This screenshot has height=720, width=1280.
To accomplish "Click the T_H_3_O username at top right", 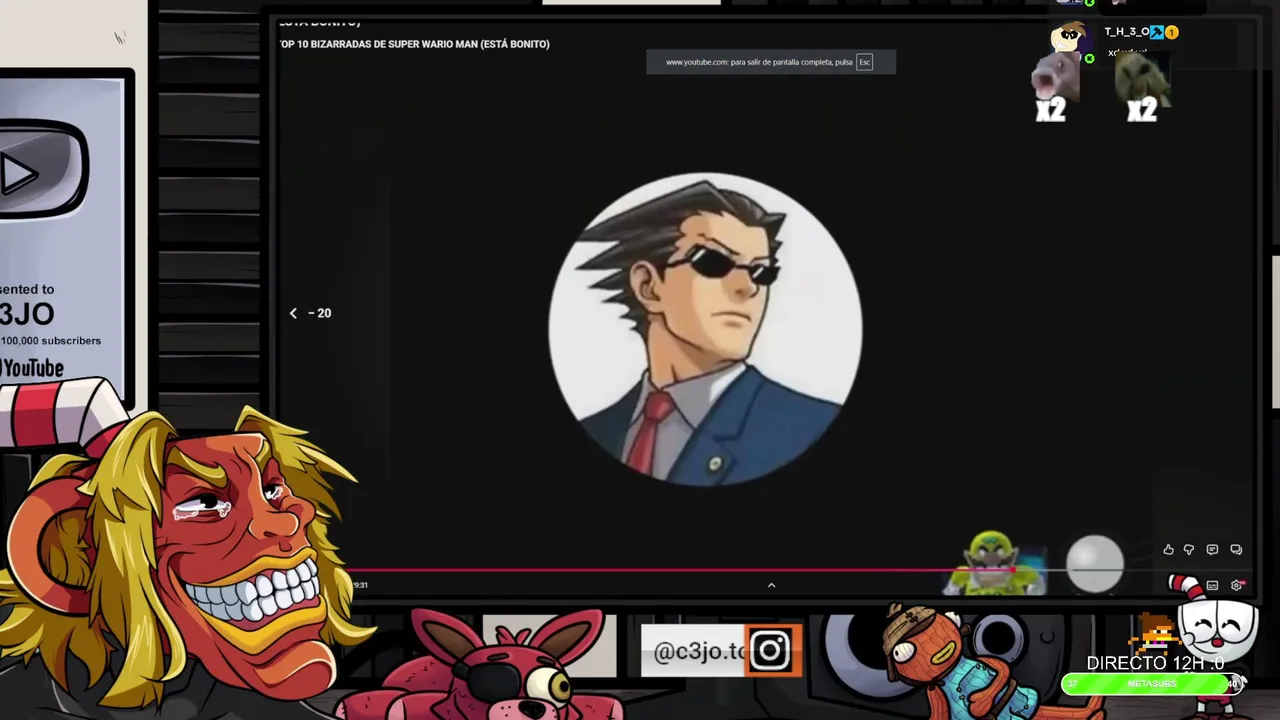I will 1127,32.
